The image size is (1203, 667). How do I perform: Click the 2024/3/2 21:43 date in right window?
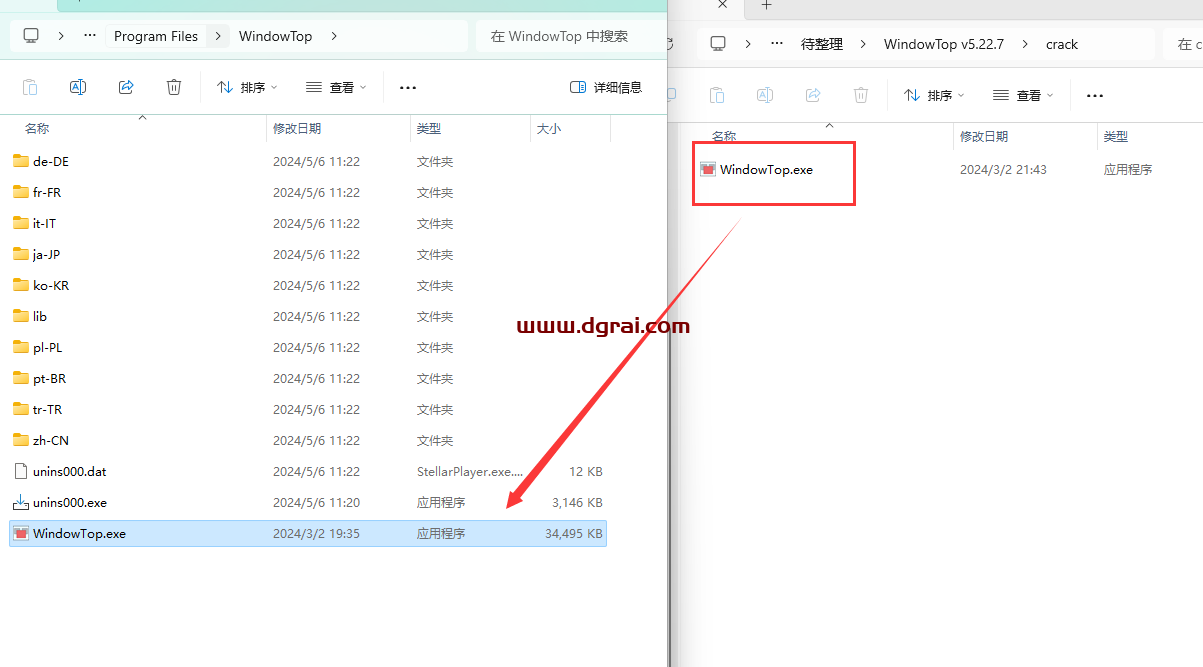1003,169
